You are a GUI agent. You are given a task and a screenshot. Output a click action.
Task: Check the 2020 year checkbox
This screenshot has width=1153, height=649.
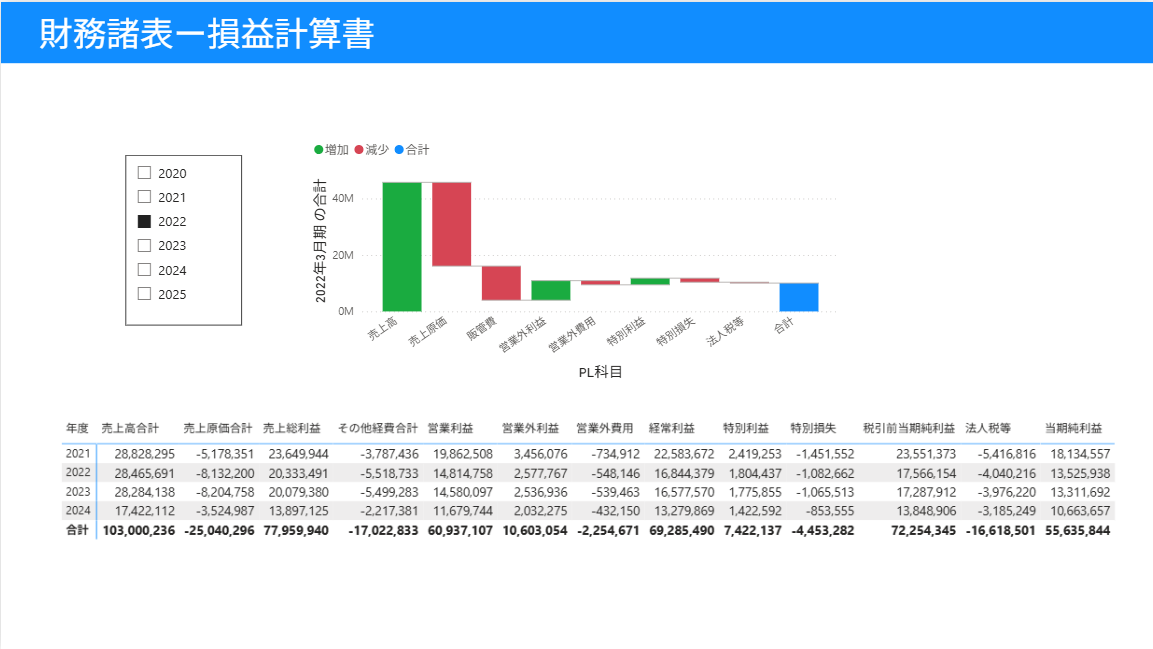pos(144,173)
